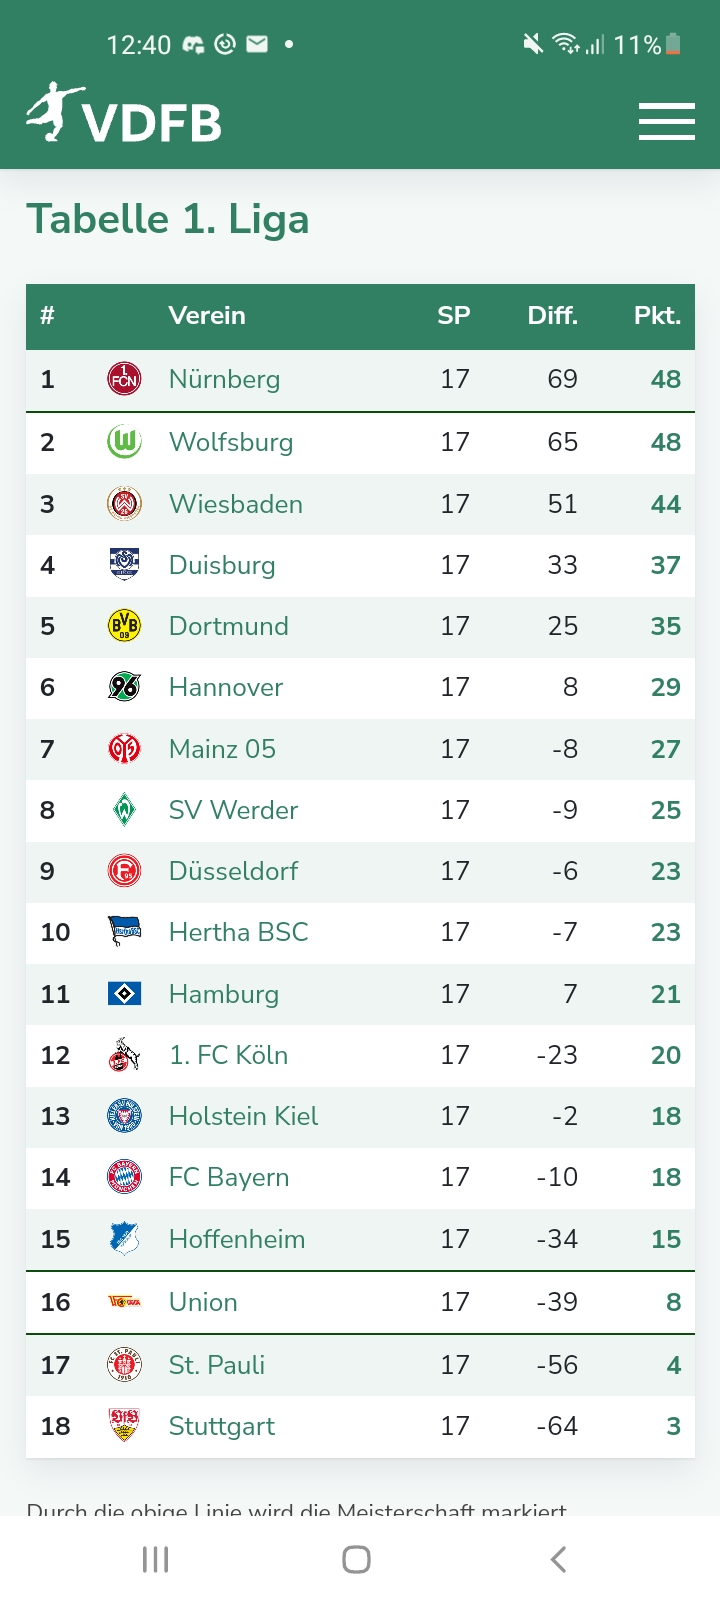
Task: Open the Duisburg team link
Action: (221, 565)
